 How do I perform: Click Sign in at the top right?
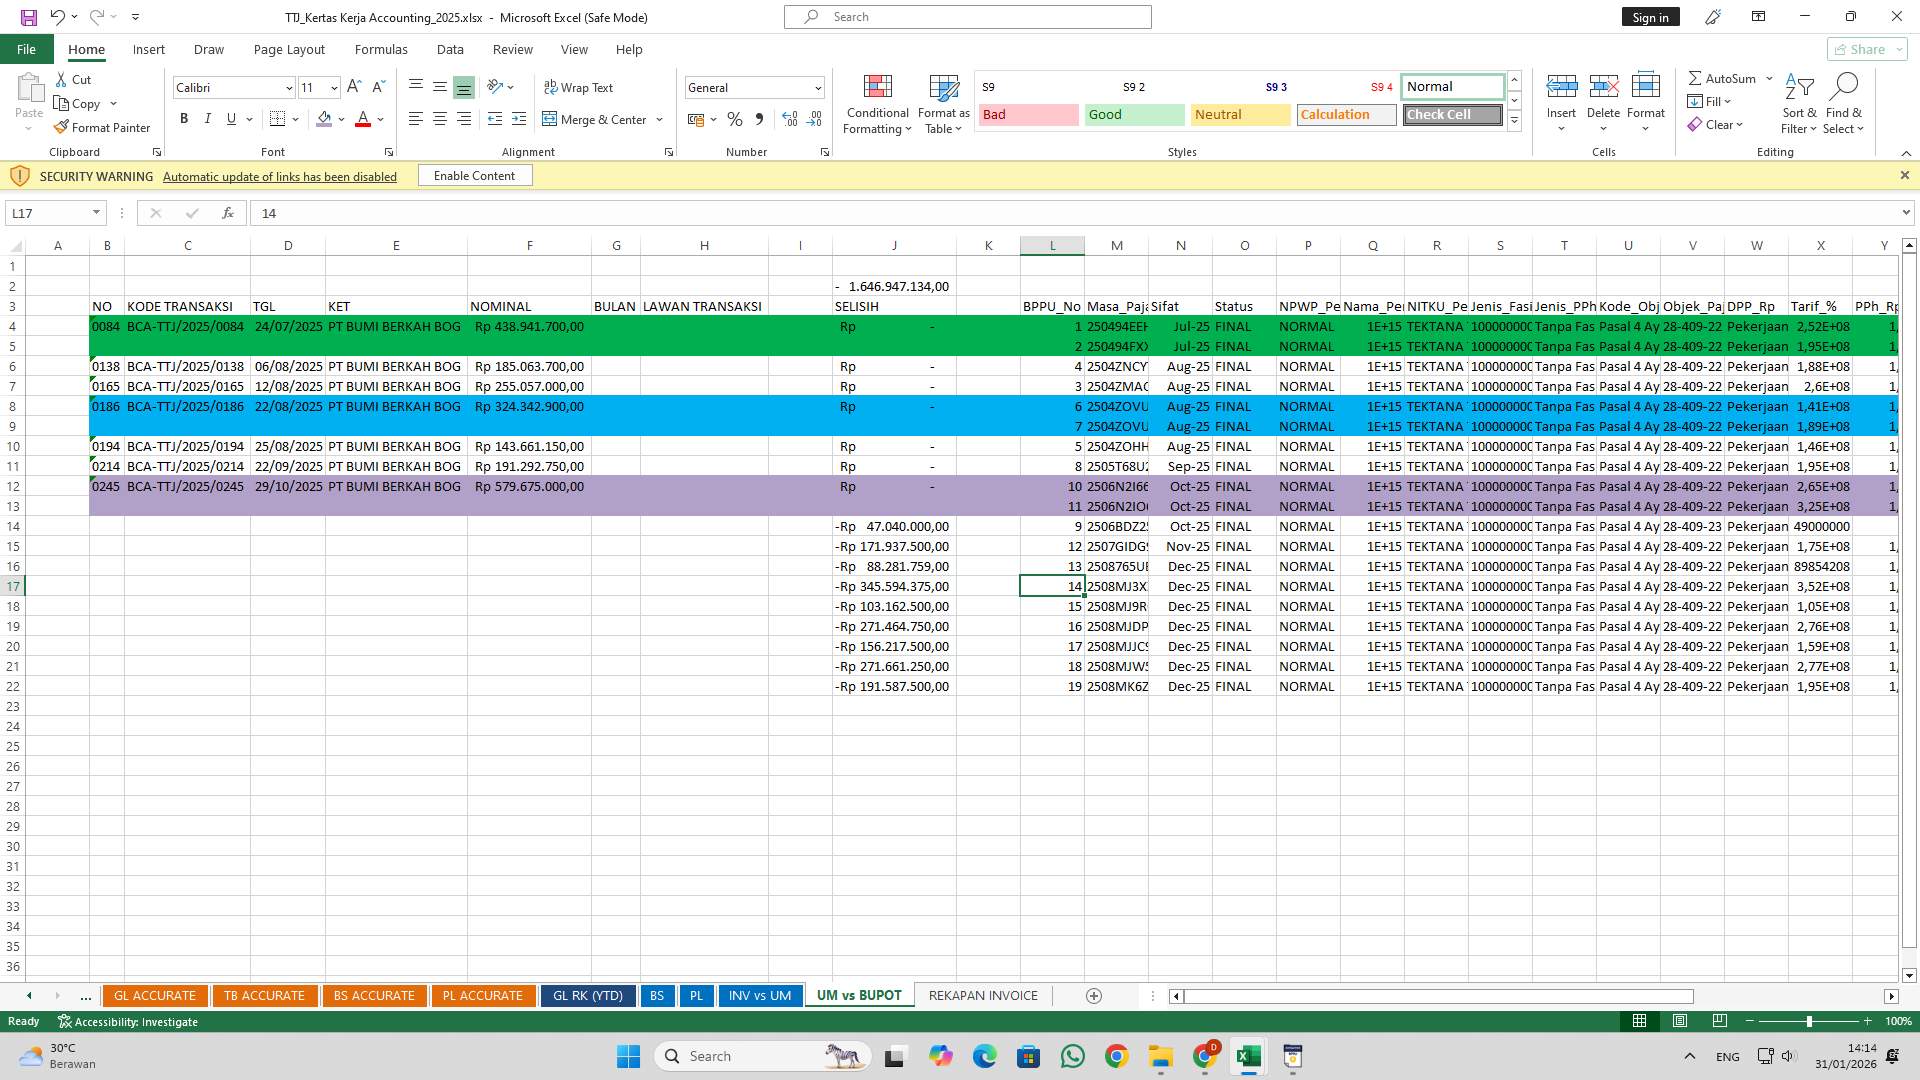[1649, 16]
